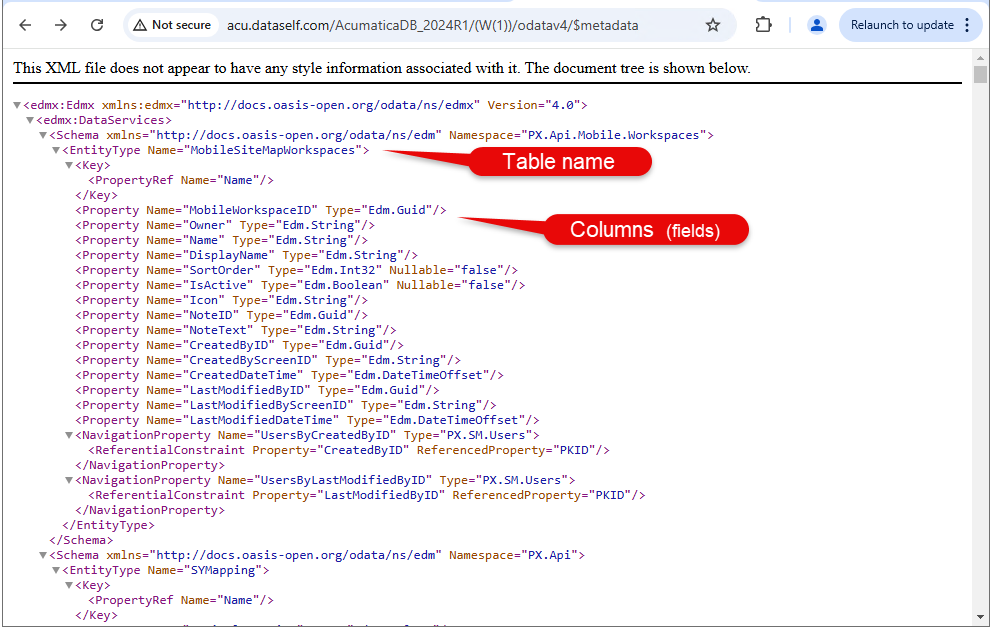
Task: Collapse the UsersByLastModifiedByID NavigationProperty node
Action: click(69, 480)
